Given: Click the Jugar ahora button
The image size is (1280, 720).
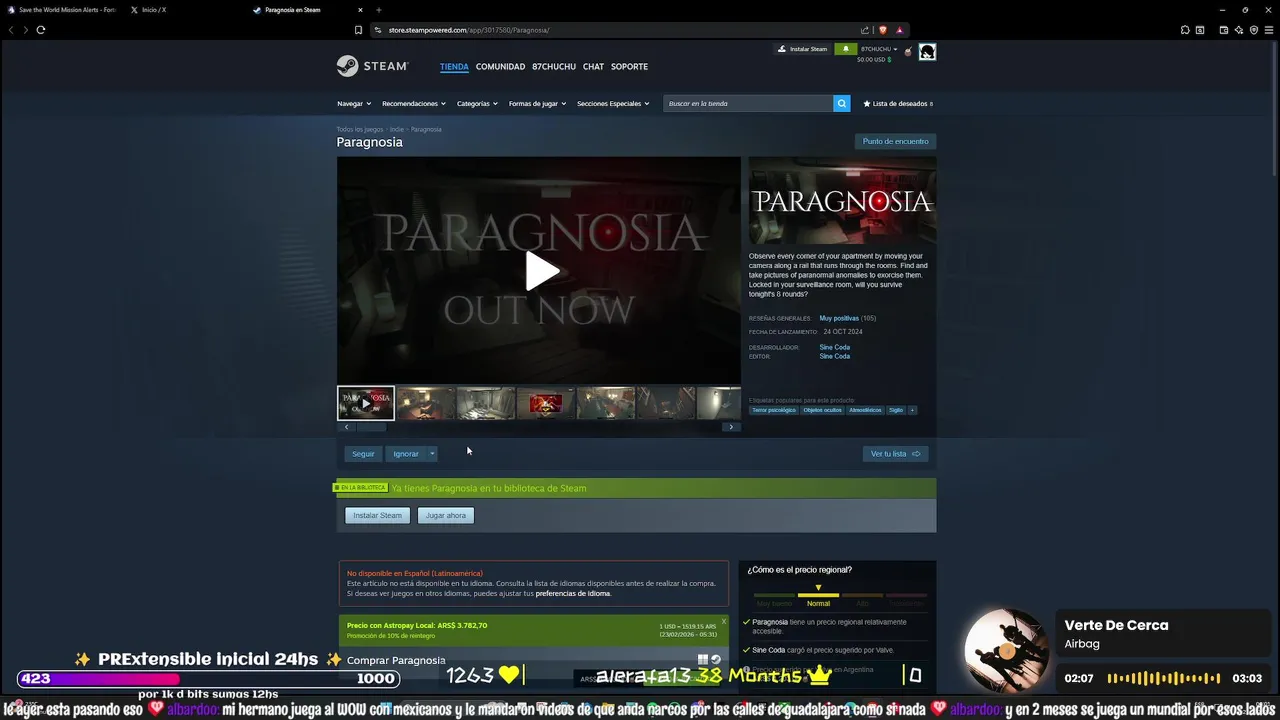Looking at the screenshot, I should (446, 516).
